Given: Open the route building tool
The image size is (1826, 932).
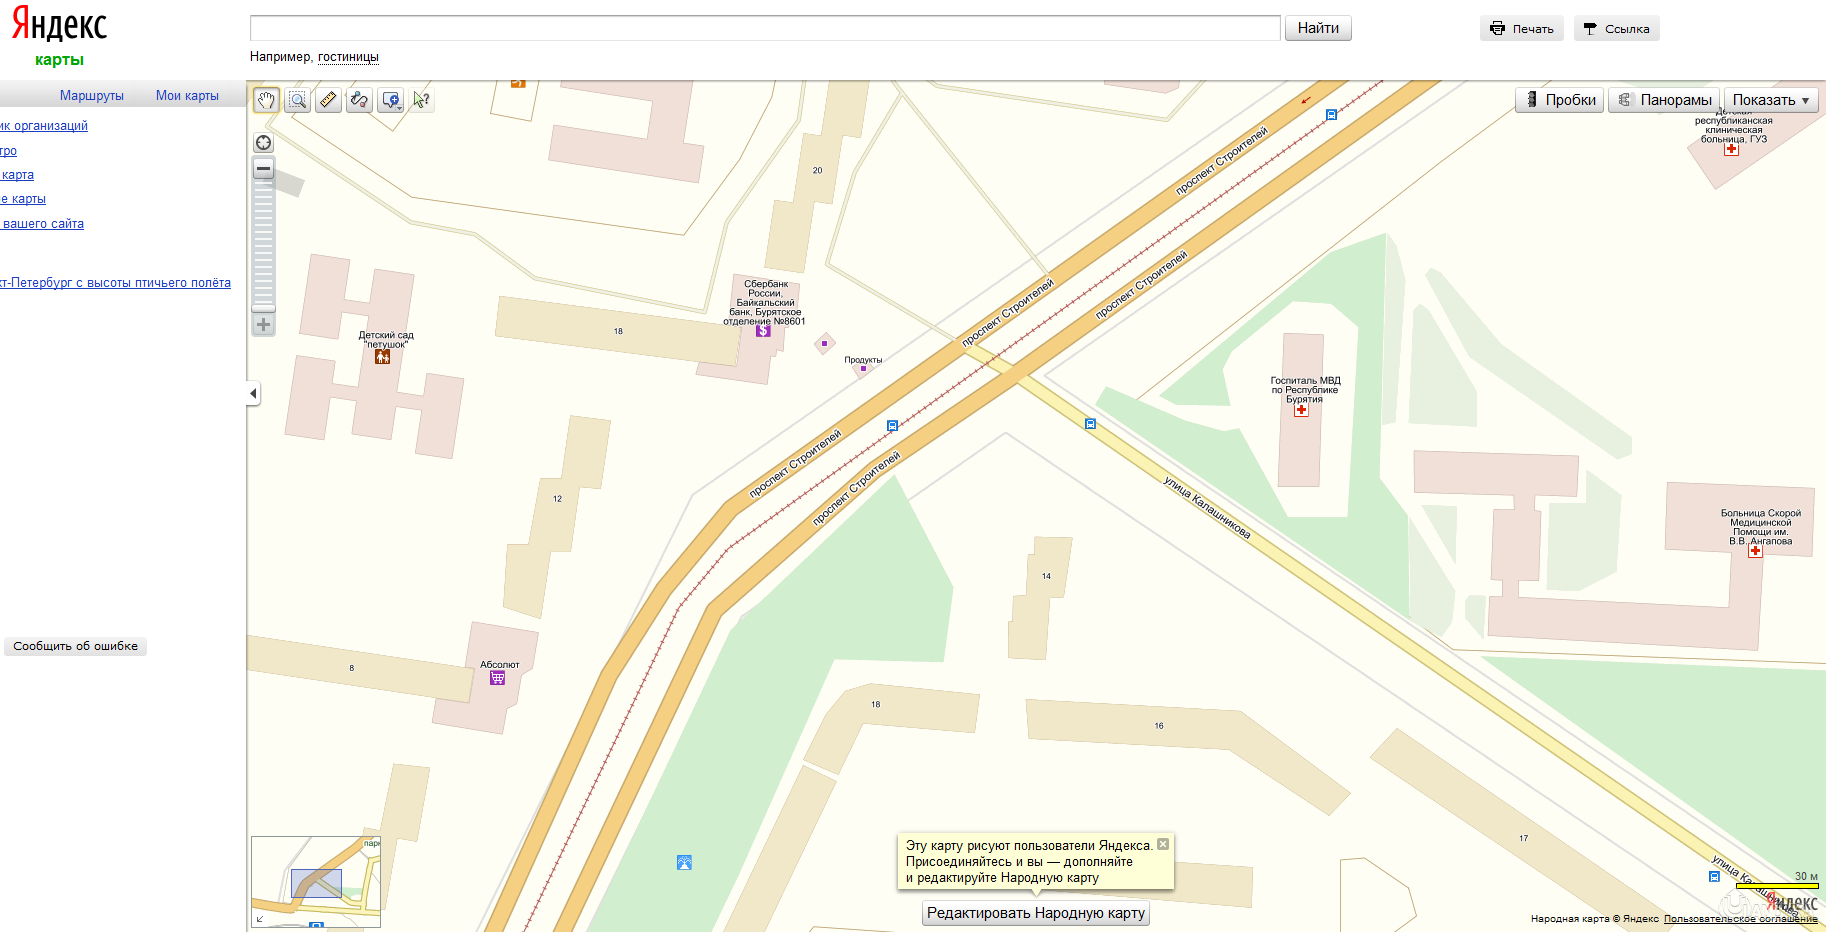Looking at the screenshot, I should [x=359, y=100].
